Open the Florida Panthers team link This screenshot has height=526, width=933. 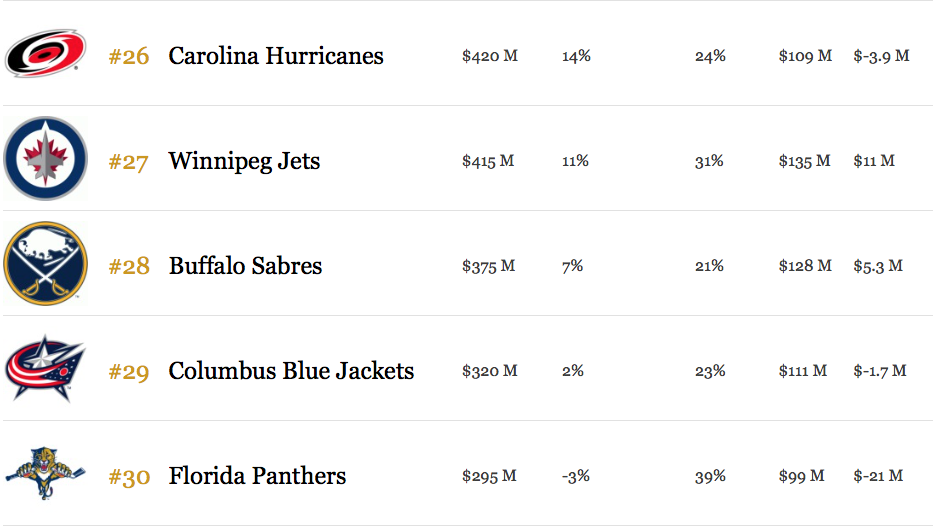click(257, 476)
